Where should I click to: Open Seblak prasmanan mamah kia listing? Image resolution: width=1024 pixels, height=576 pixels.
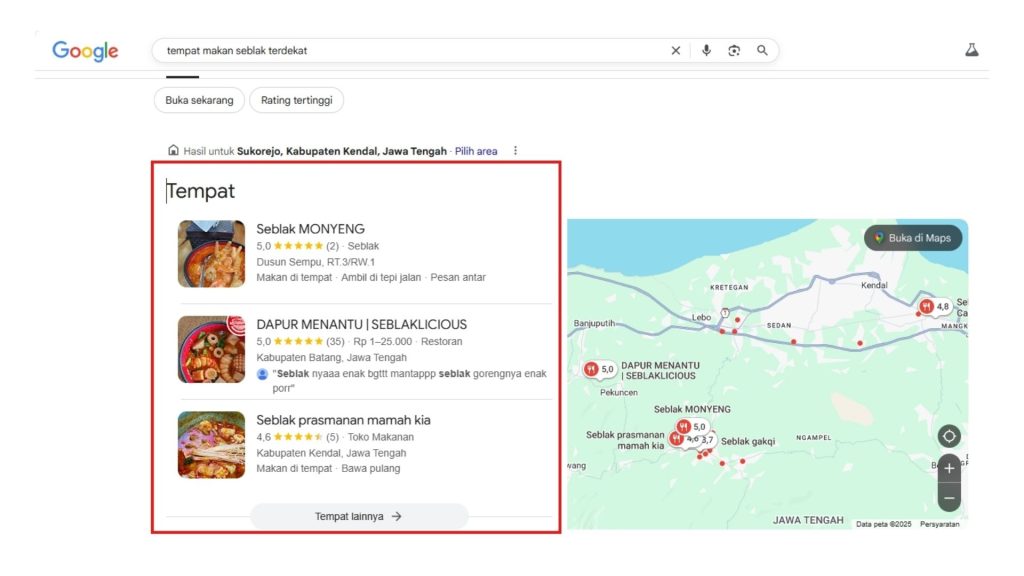click(343, 420)
